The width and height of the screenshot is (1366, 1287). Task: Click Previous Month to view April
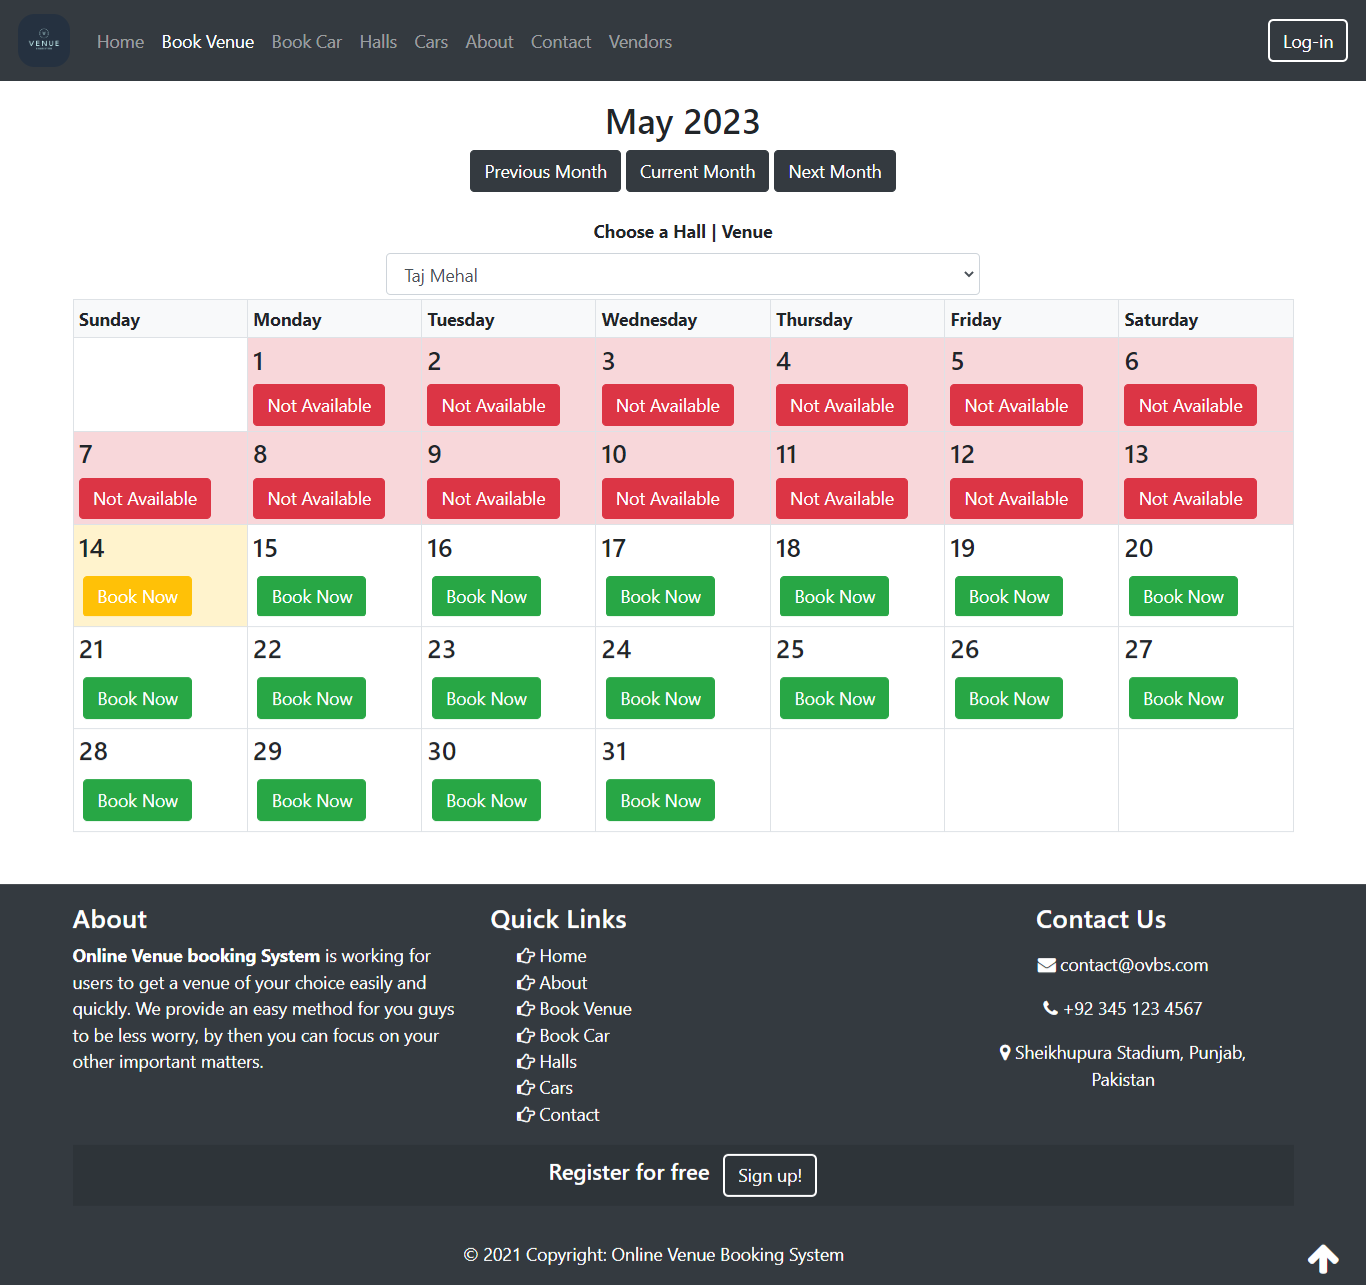click(545, 171)
